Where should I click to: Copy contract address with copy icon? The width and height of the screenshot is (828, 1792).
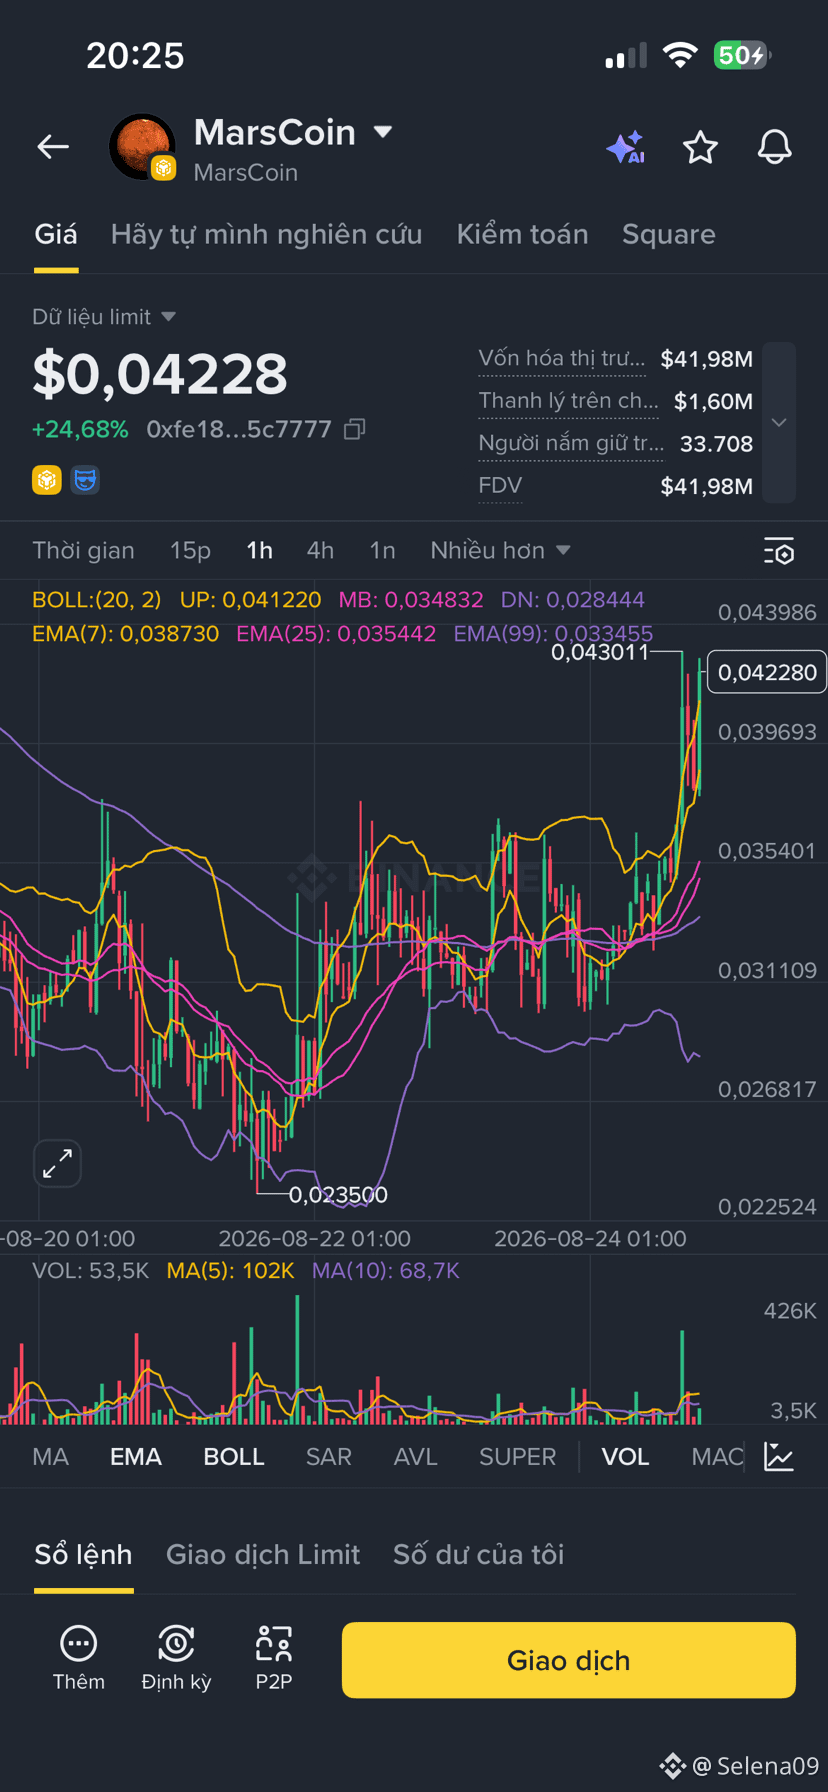coord(354,429)
